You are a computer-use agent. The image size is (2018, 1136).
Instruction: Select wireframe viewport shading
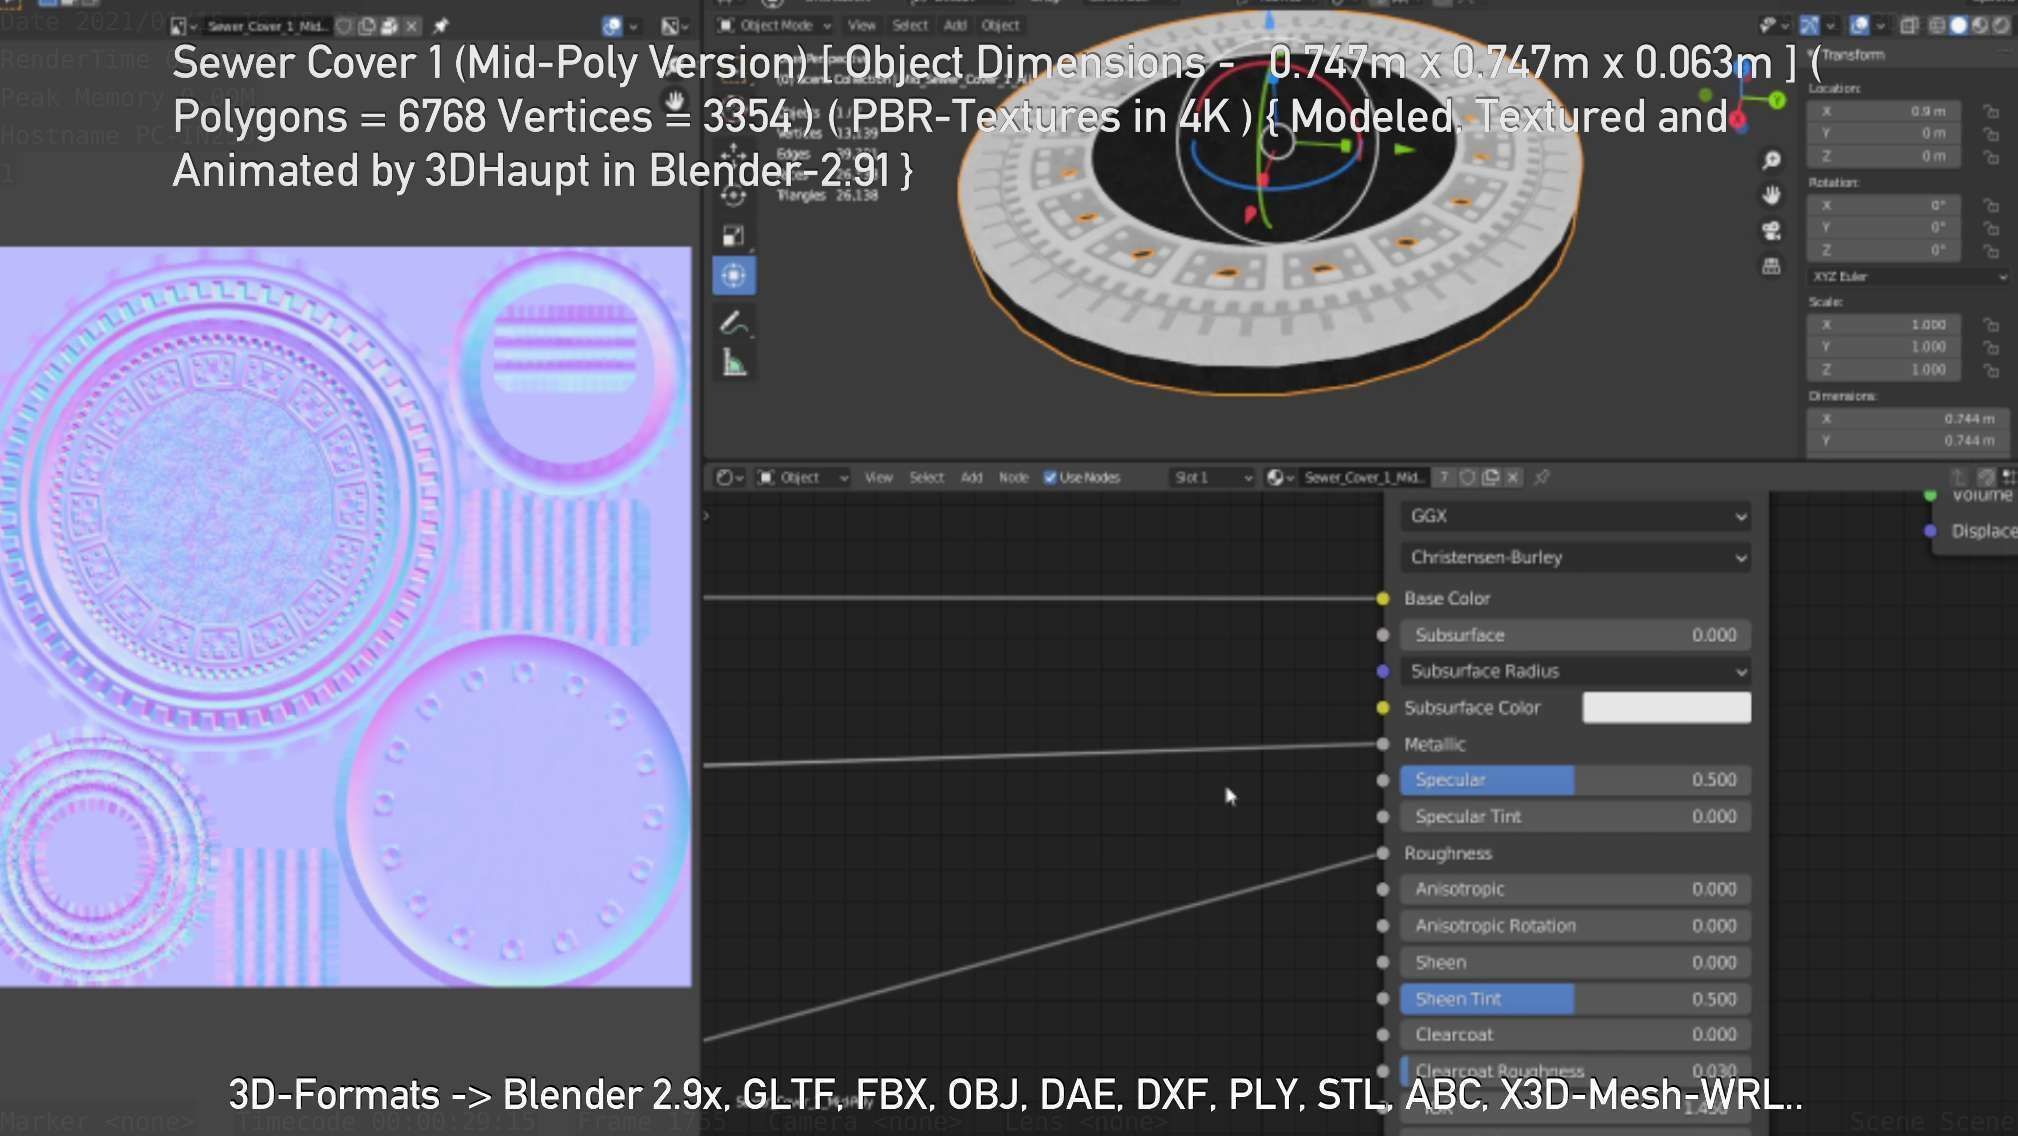tap(1937, 25)
